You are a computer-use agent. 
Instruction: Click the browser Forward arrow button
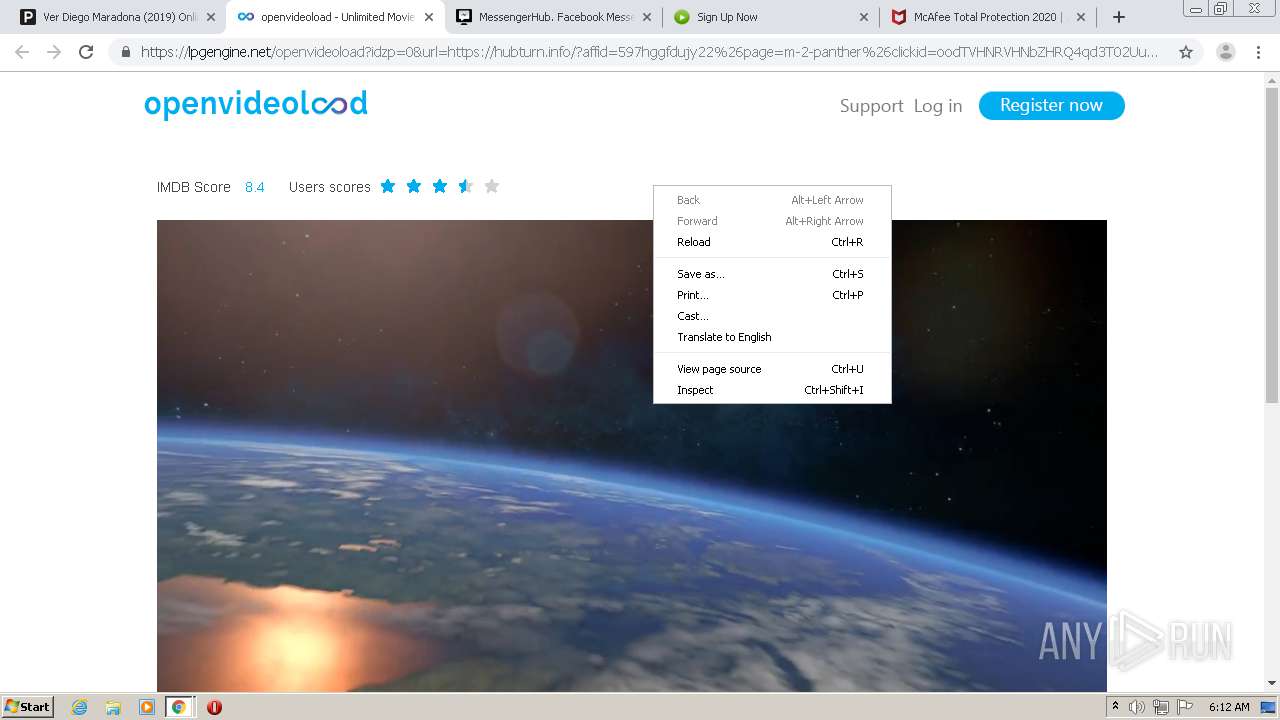point(54,52)
